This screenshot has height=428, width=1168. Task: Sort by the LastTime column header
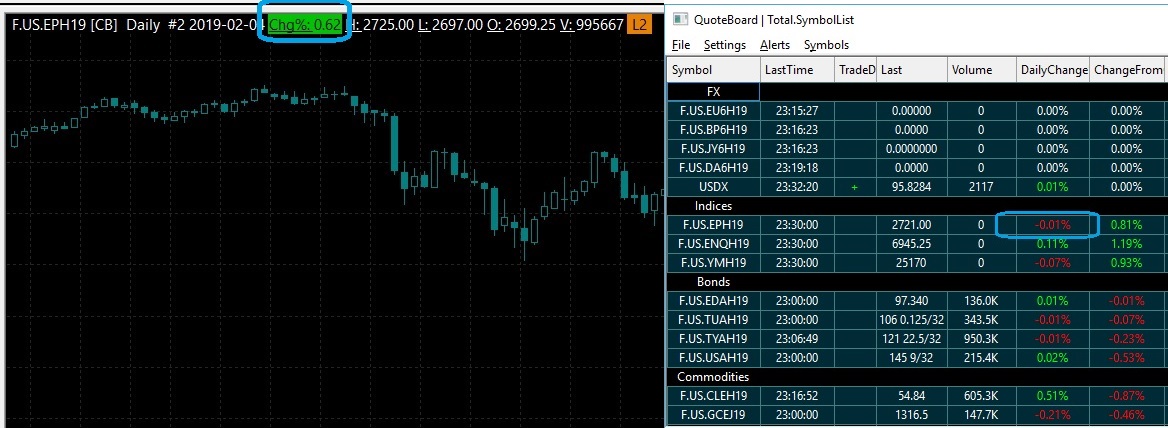click(x=797, y=70)
